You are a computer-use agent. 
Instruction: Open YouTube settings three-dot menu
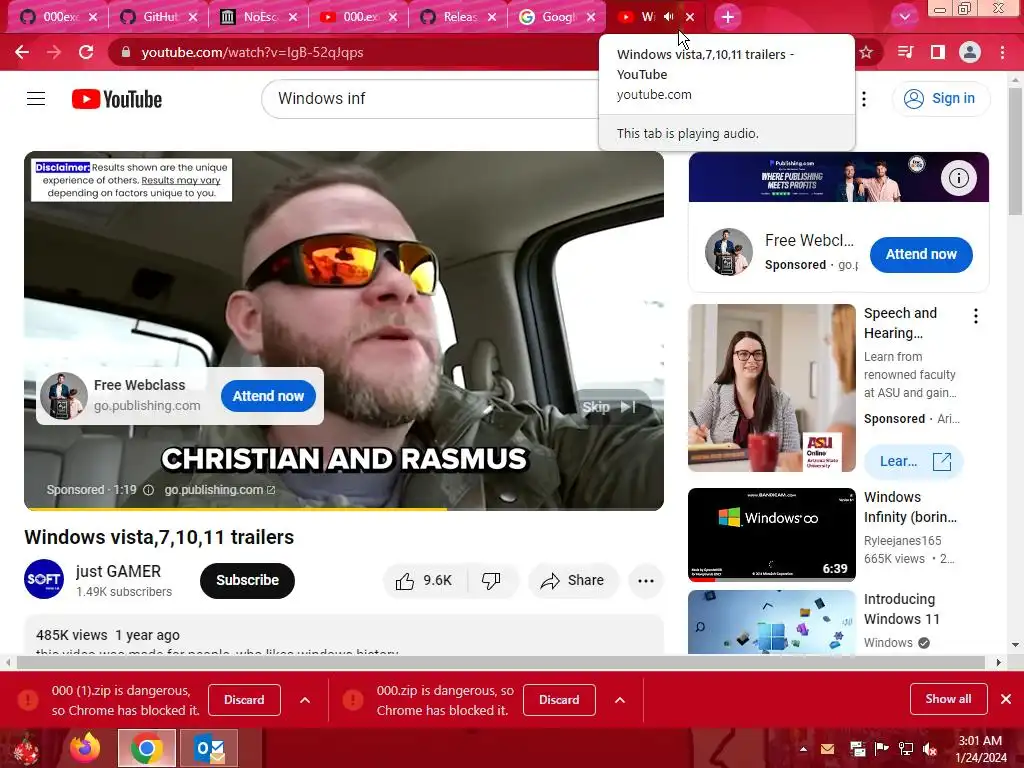pyautogui.click(x=864, y=99)
